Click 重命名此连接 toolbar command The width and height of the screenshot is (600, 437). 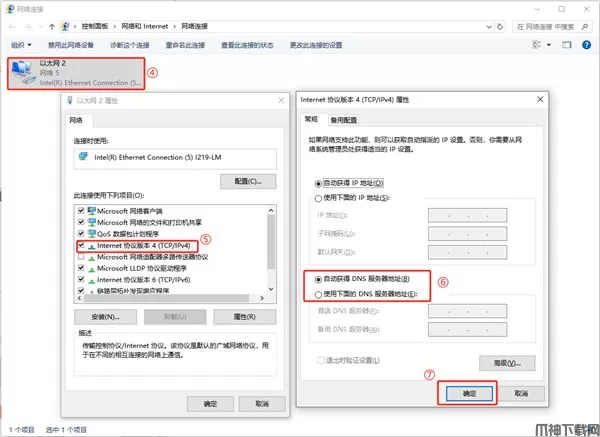pos(185,45)
